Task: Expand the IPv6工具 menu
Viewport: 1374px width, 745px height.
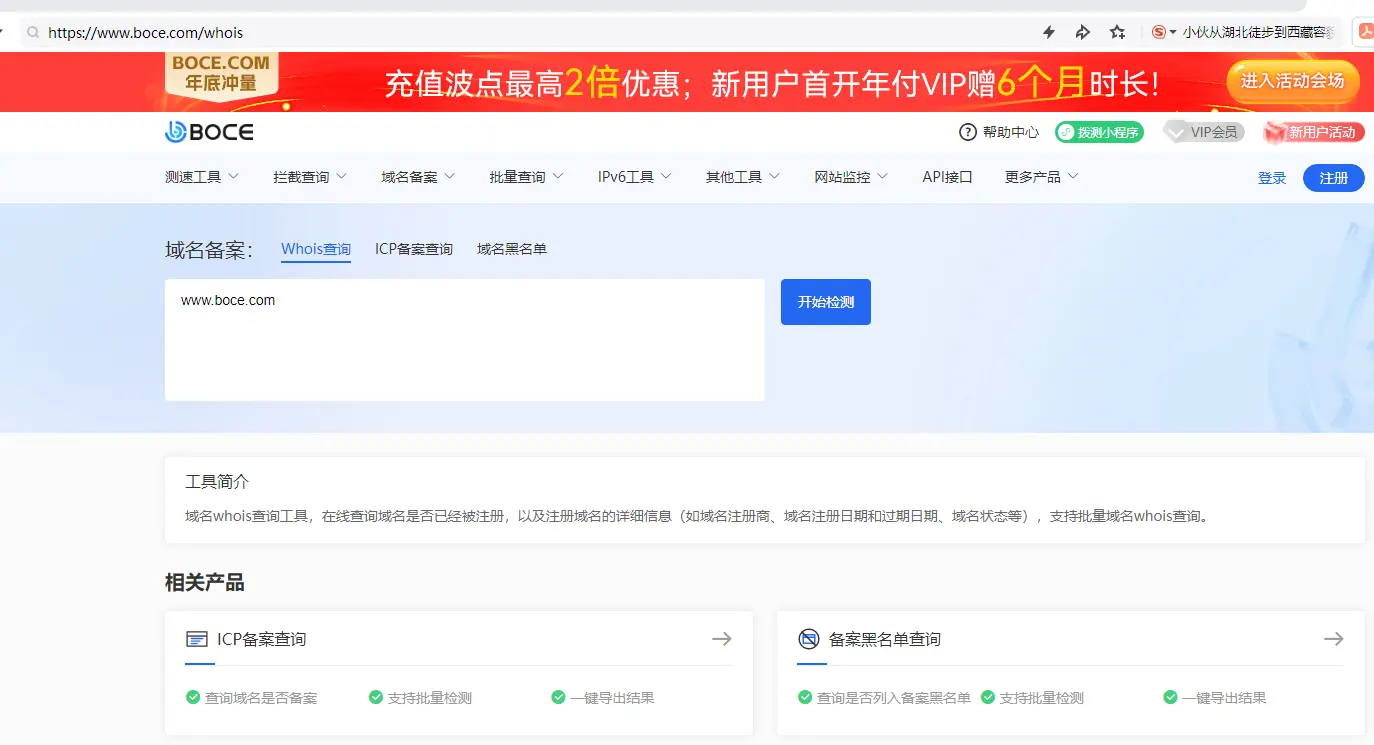Action: pos(634,177)
